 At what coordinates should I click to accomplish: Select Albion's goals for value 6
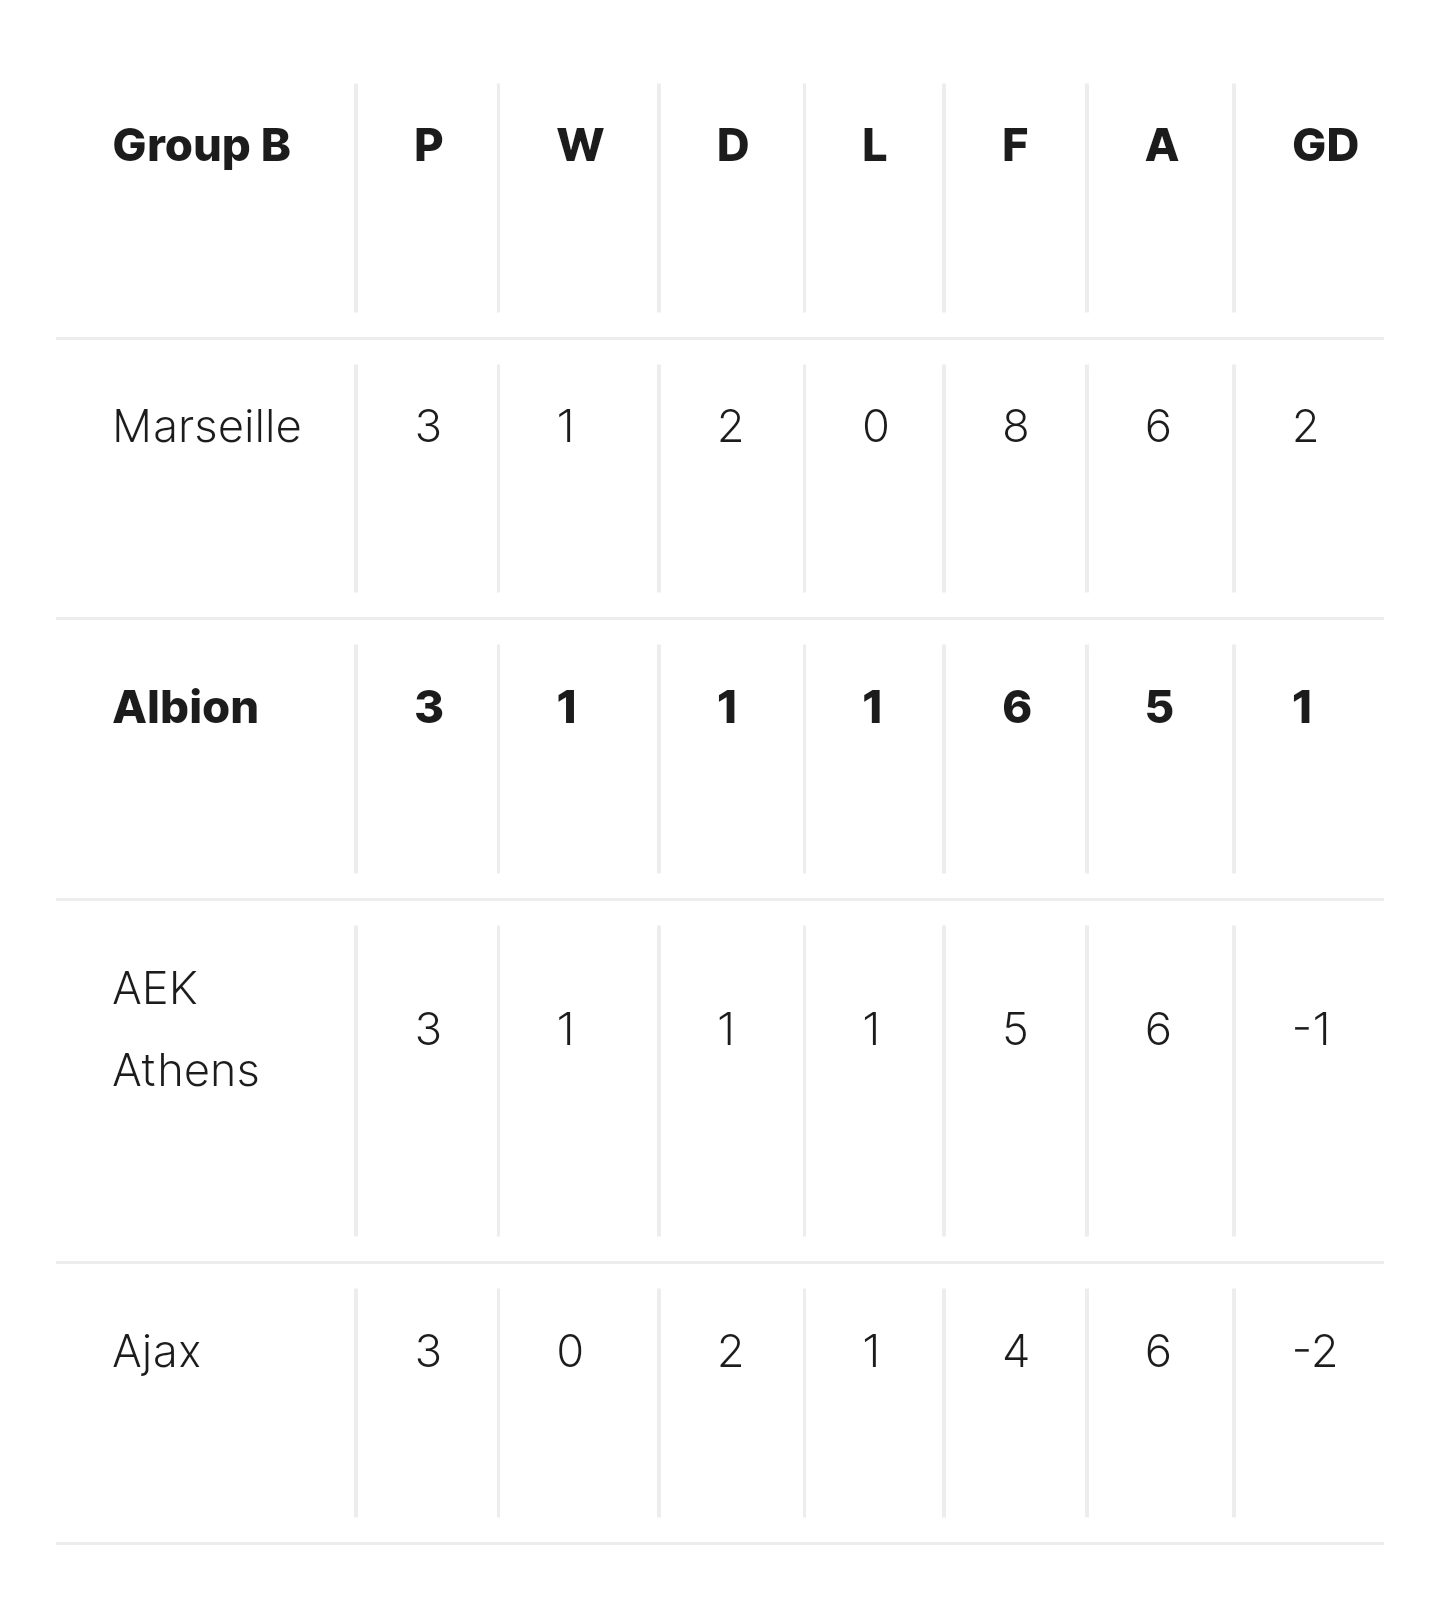click(x=1017, y=708)
